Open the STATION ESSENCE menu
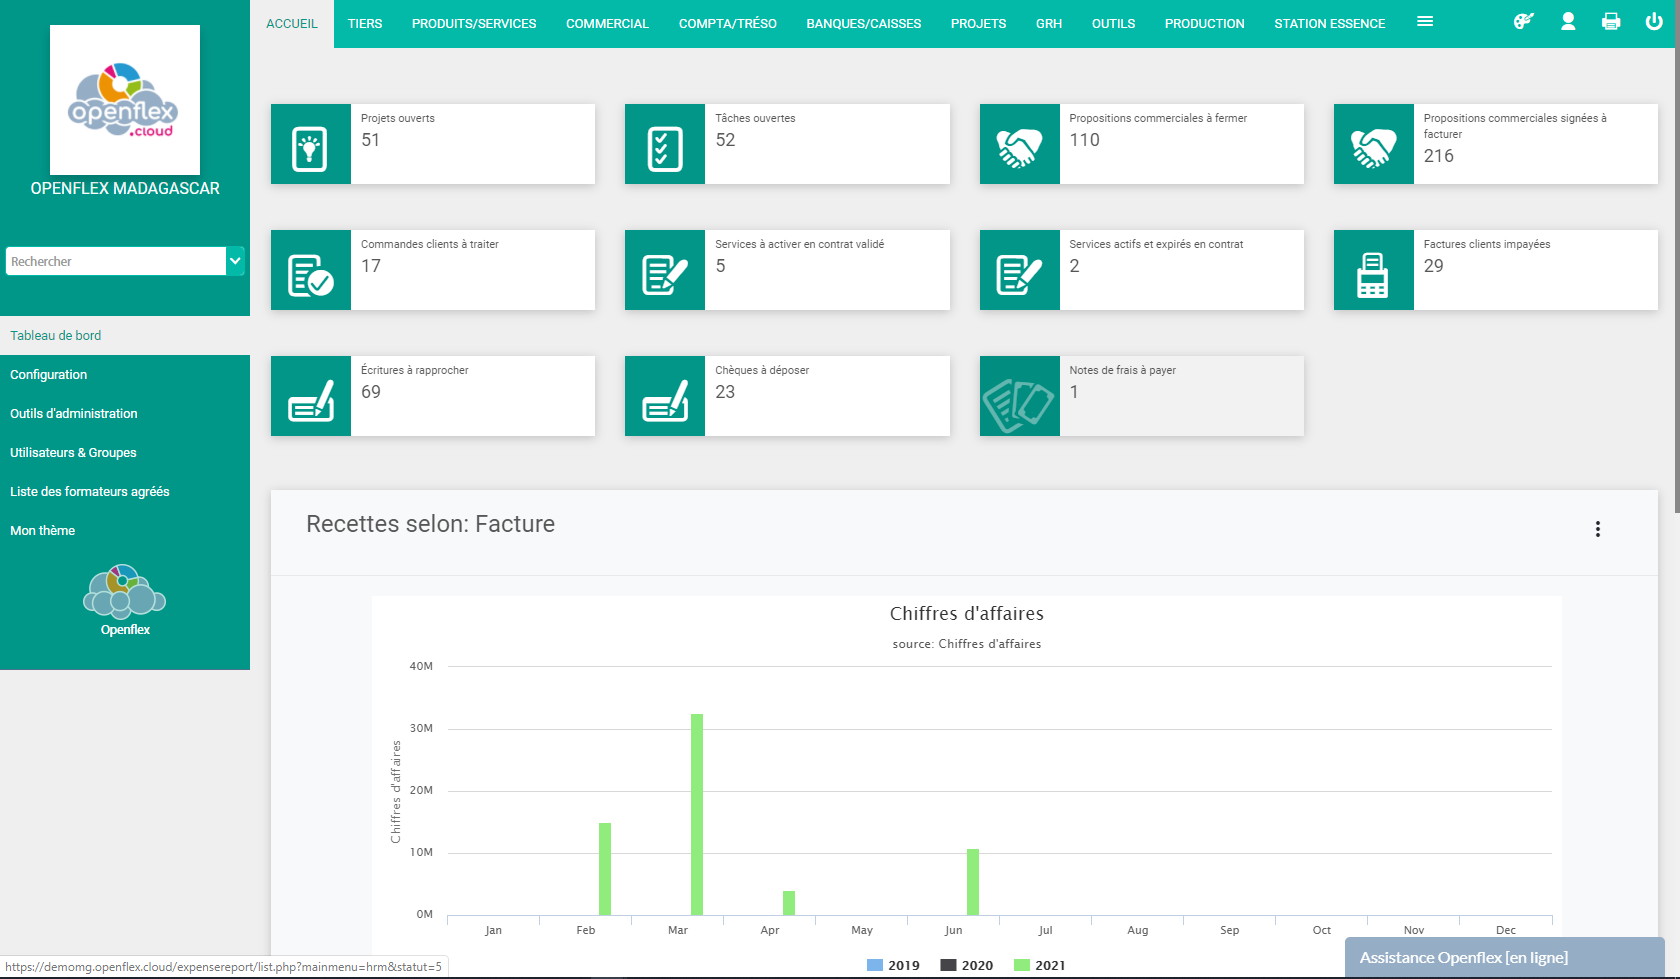 1330,24
